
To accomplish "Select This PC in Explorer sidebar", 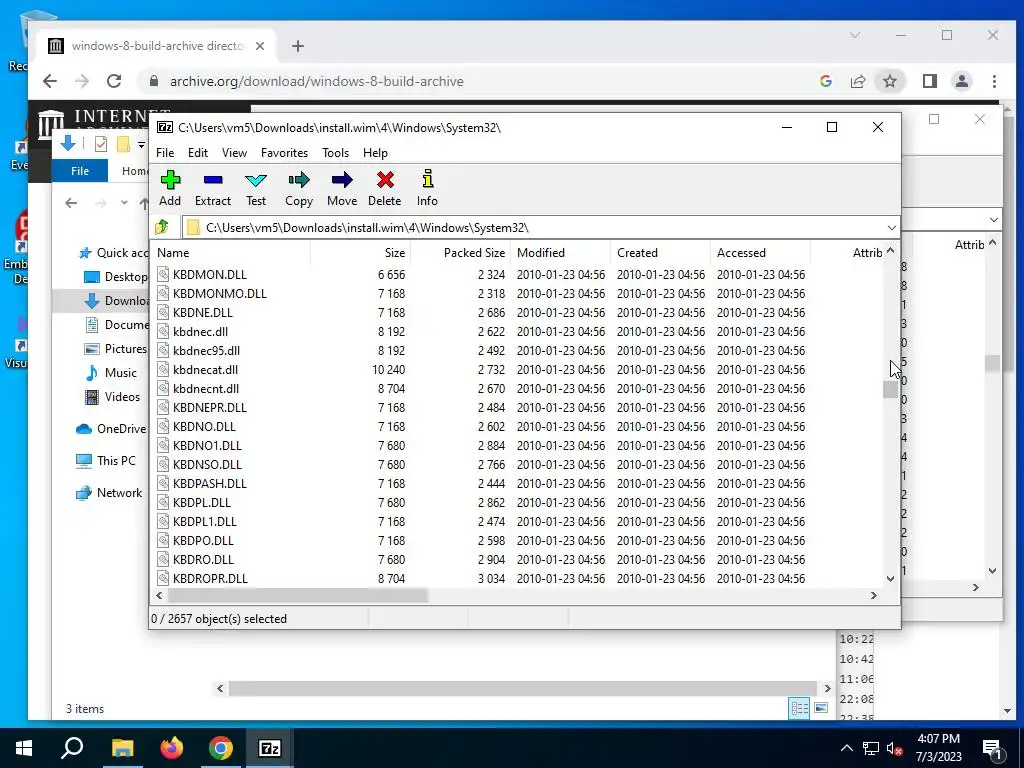I will pos(104,460).
